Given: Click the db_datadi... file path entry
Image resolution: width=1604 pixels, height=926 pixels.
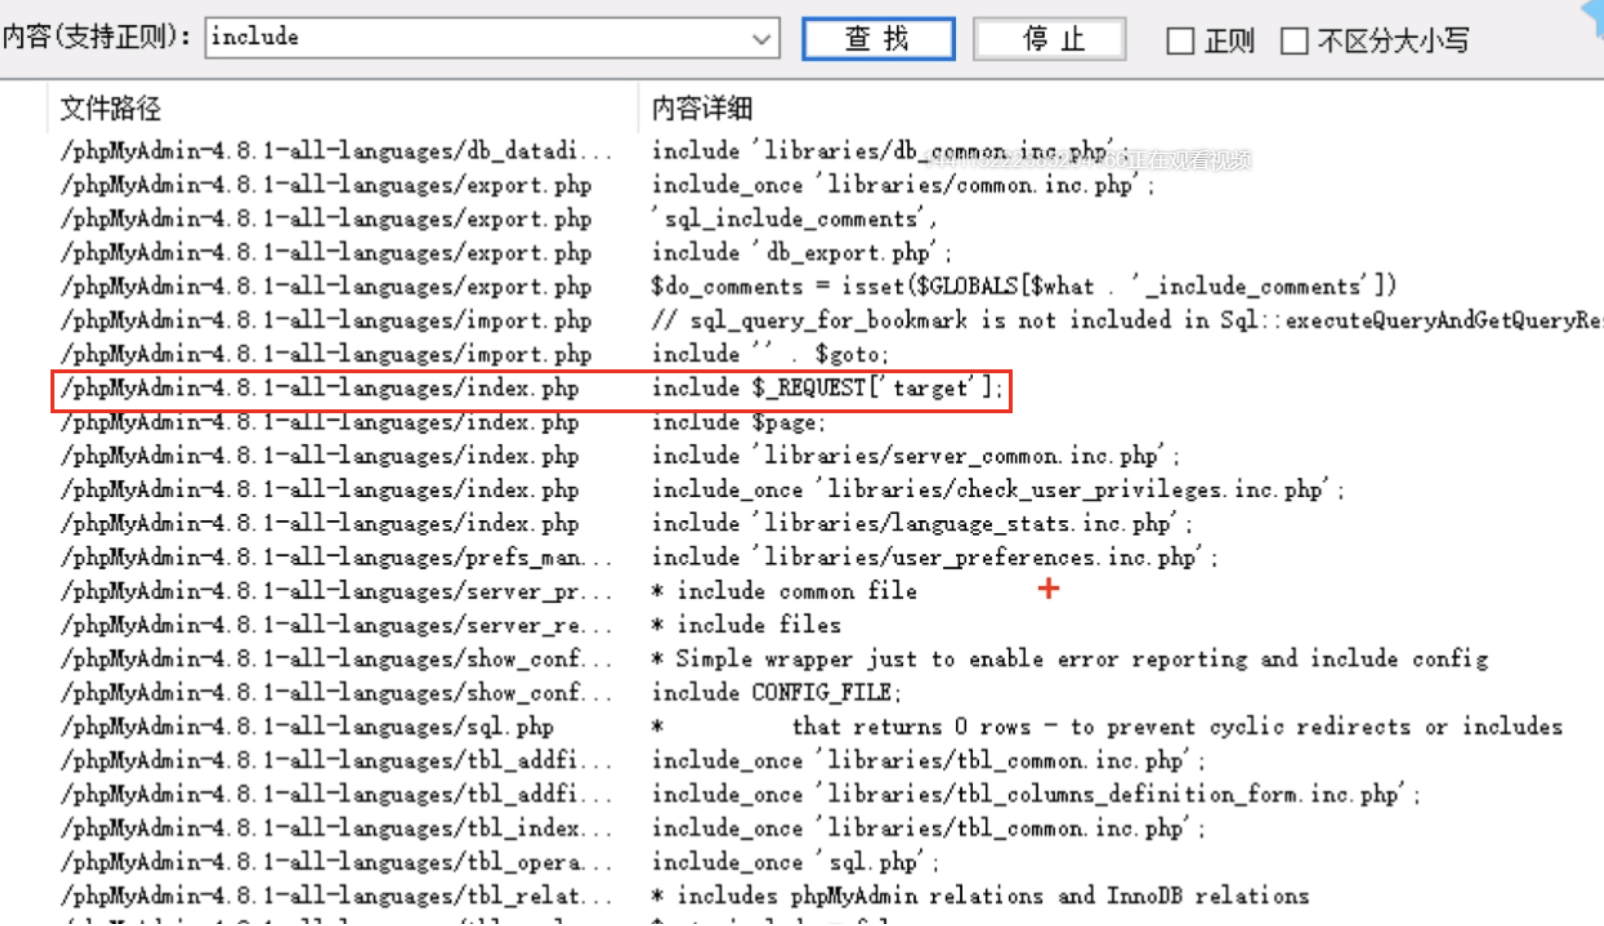Looking at the screenshot, I should coord(336,151).
